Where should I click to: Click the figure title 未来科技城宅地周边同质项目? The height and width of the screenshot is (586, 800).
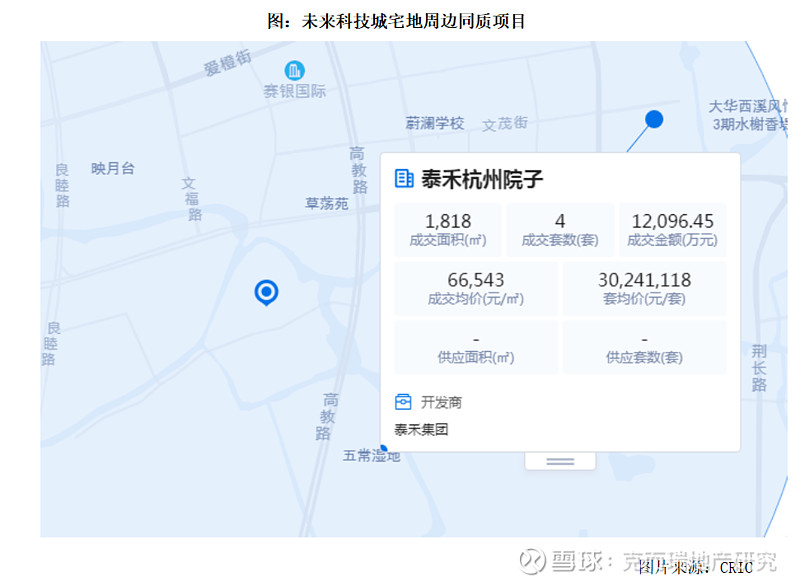396,21
